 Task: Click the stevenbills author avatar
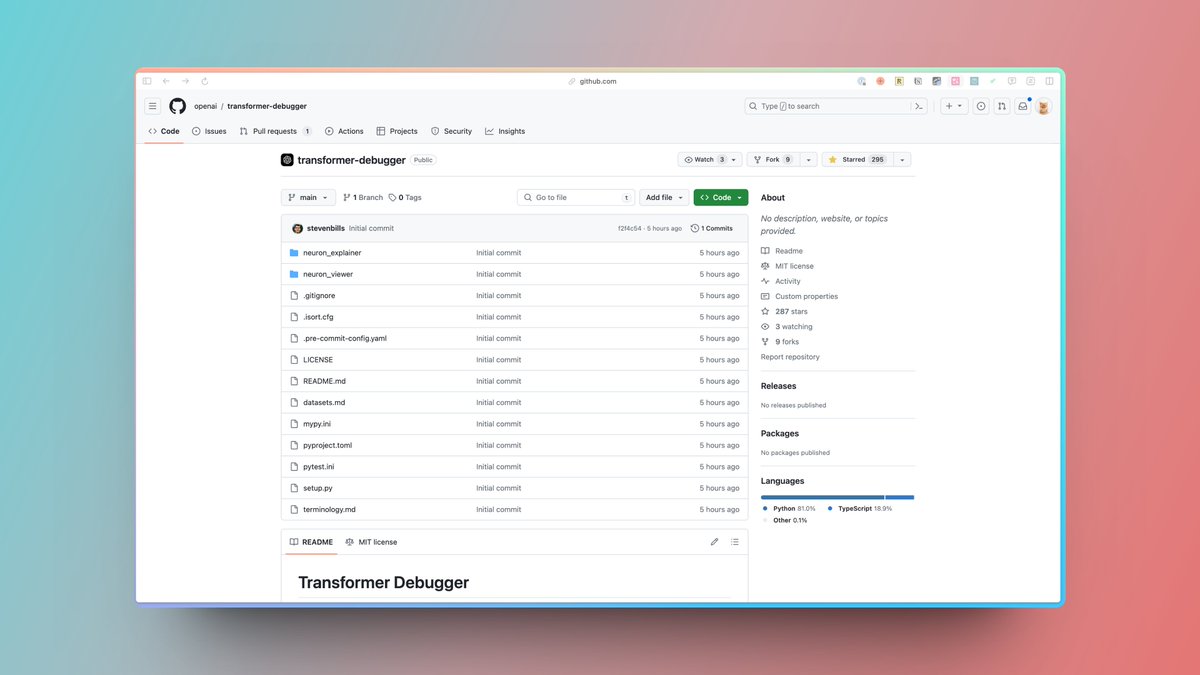click(x=297, y=228)
